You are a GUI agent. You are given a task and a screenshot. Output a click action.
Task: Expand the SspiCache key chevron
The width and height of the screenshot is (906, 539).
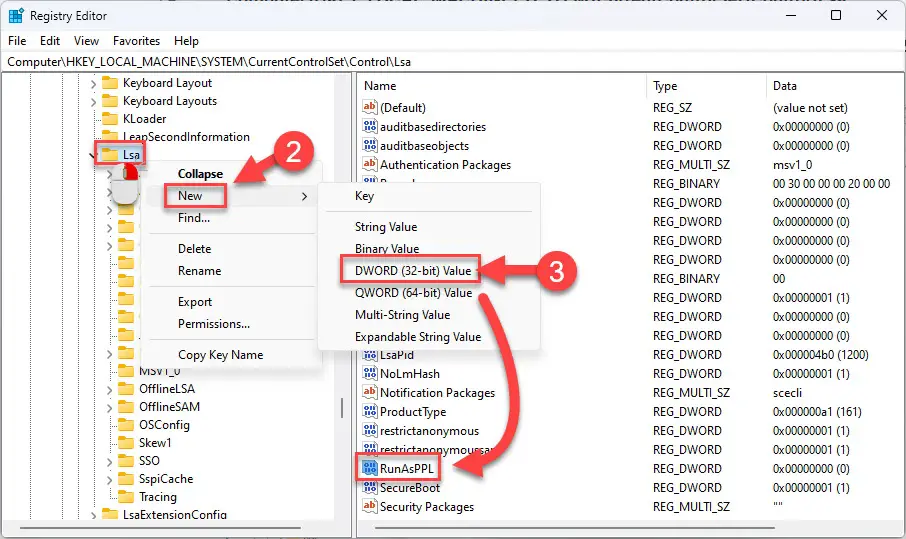[109, 480]
